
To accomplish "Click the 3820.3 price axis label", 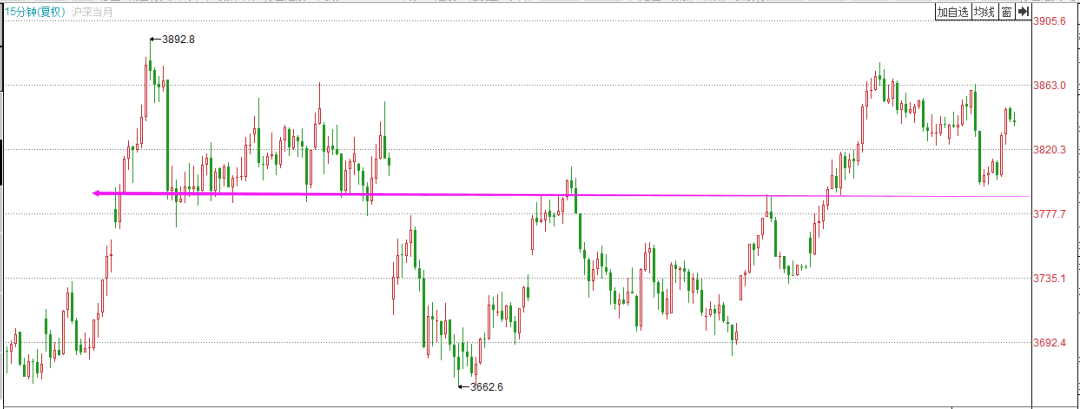I will pyautogui.click(x=1052, y=150).
